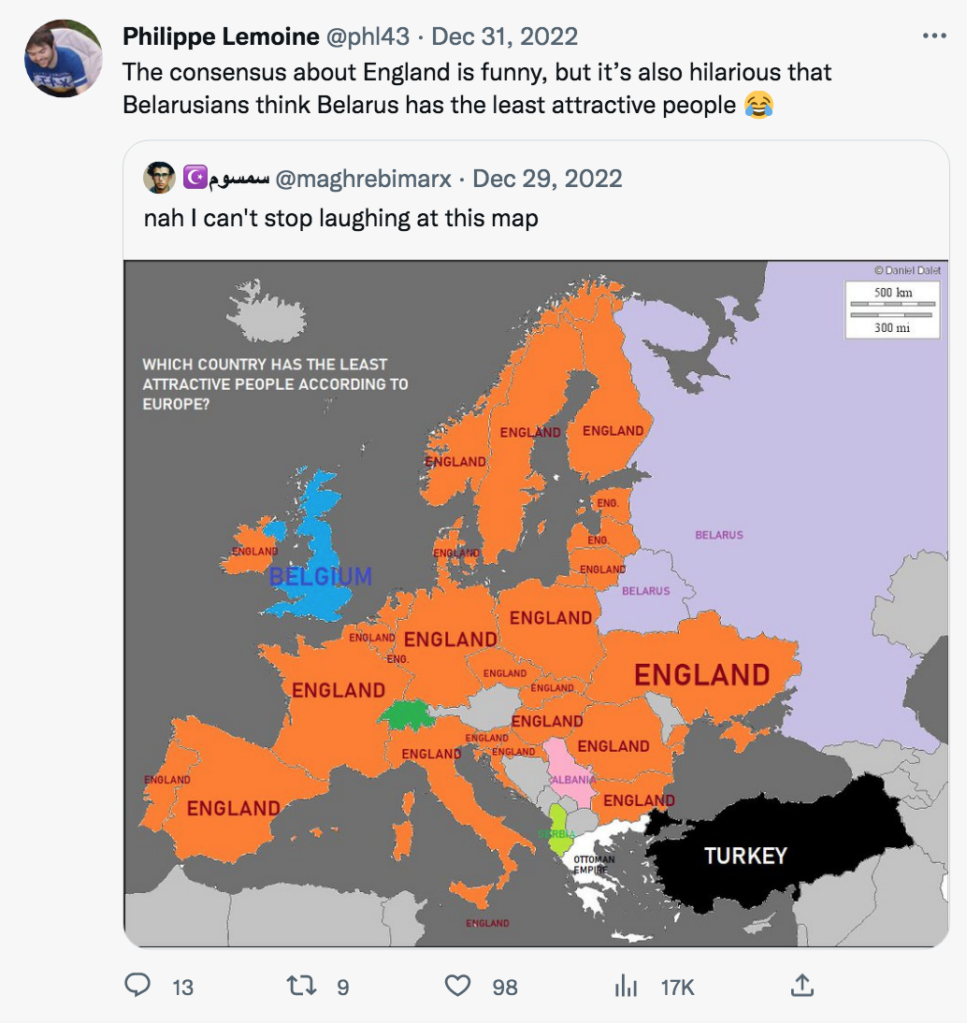Like the tweet with heart icon
967x1024 pixels.
(x=458, y=985)
